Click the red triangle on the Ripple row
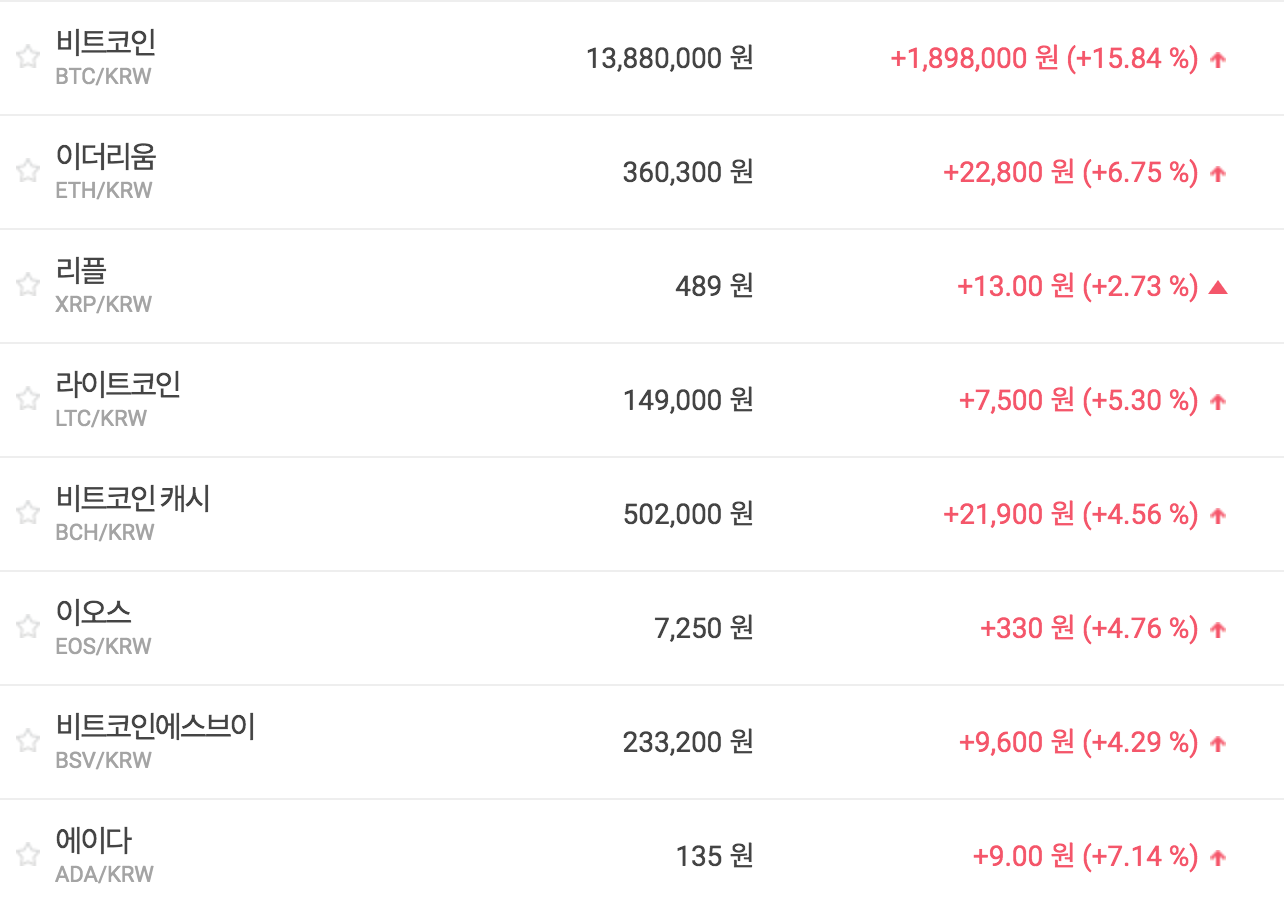 1217,288
